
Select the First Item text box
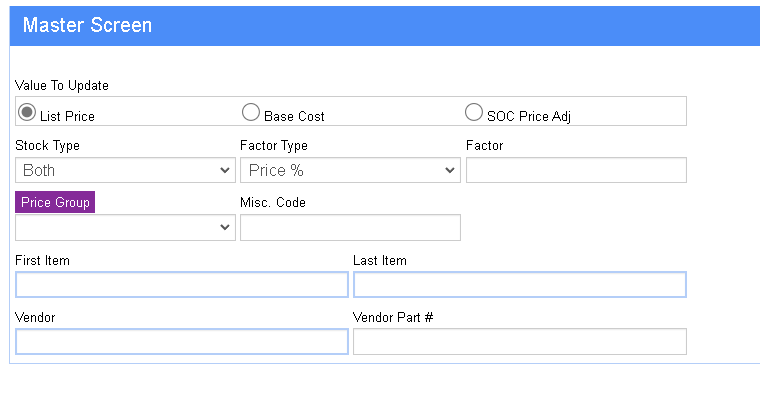182,284
